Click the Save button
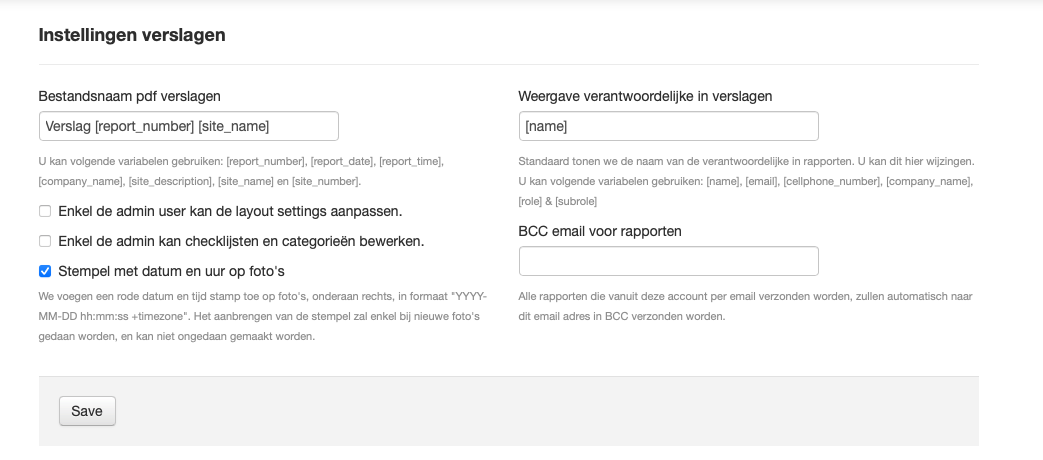Image resolution: width=1043 pixels, height=460 pixels. point(87,411)
